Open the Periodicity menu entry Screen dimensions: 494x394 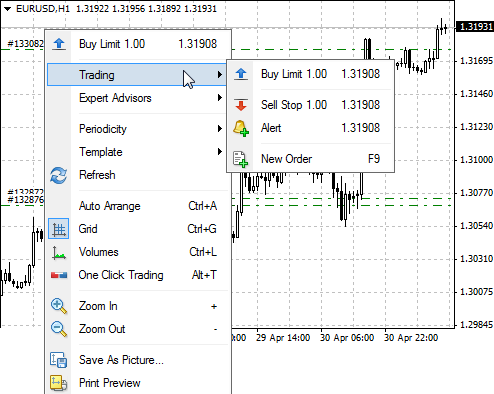tap(138, 129)
